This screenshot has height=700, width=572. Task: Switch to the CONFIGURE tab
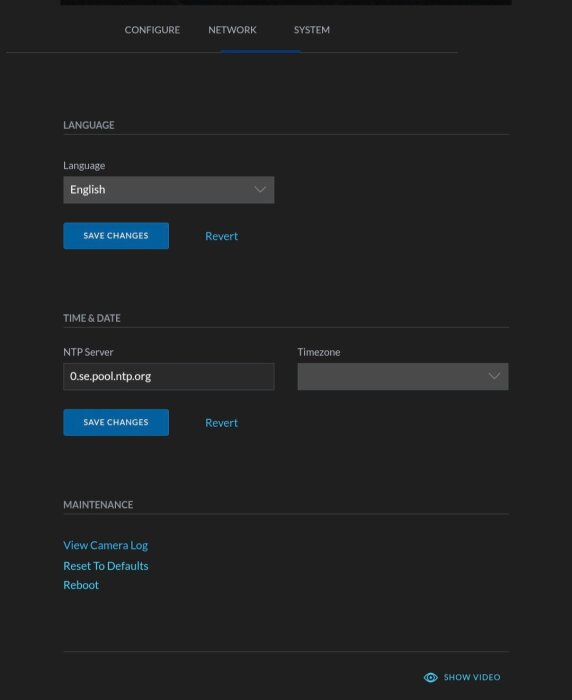[152, 30]
